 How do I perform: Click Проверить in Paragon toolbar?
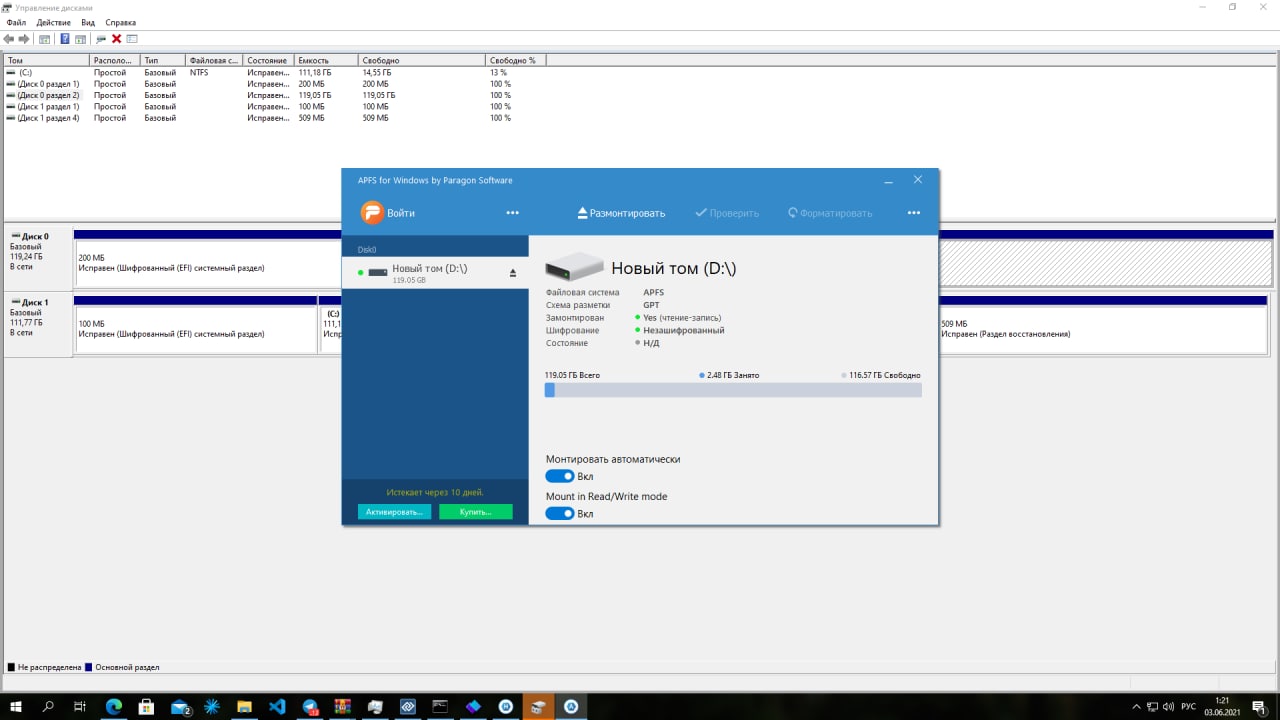click(727, 213)
